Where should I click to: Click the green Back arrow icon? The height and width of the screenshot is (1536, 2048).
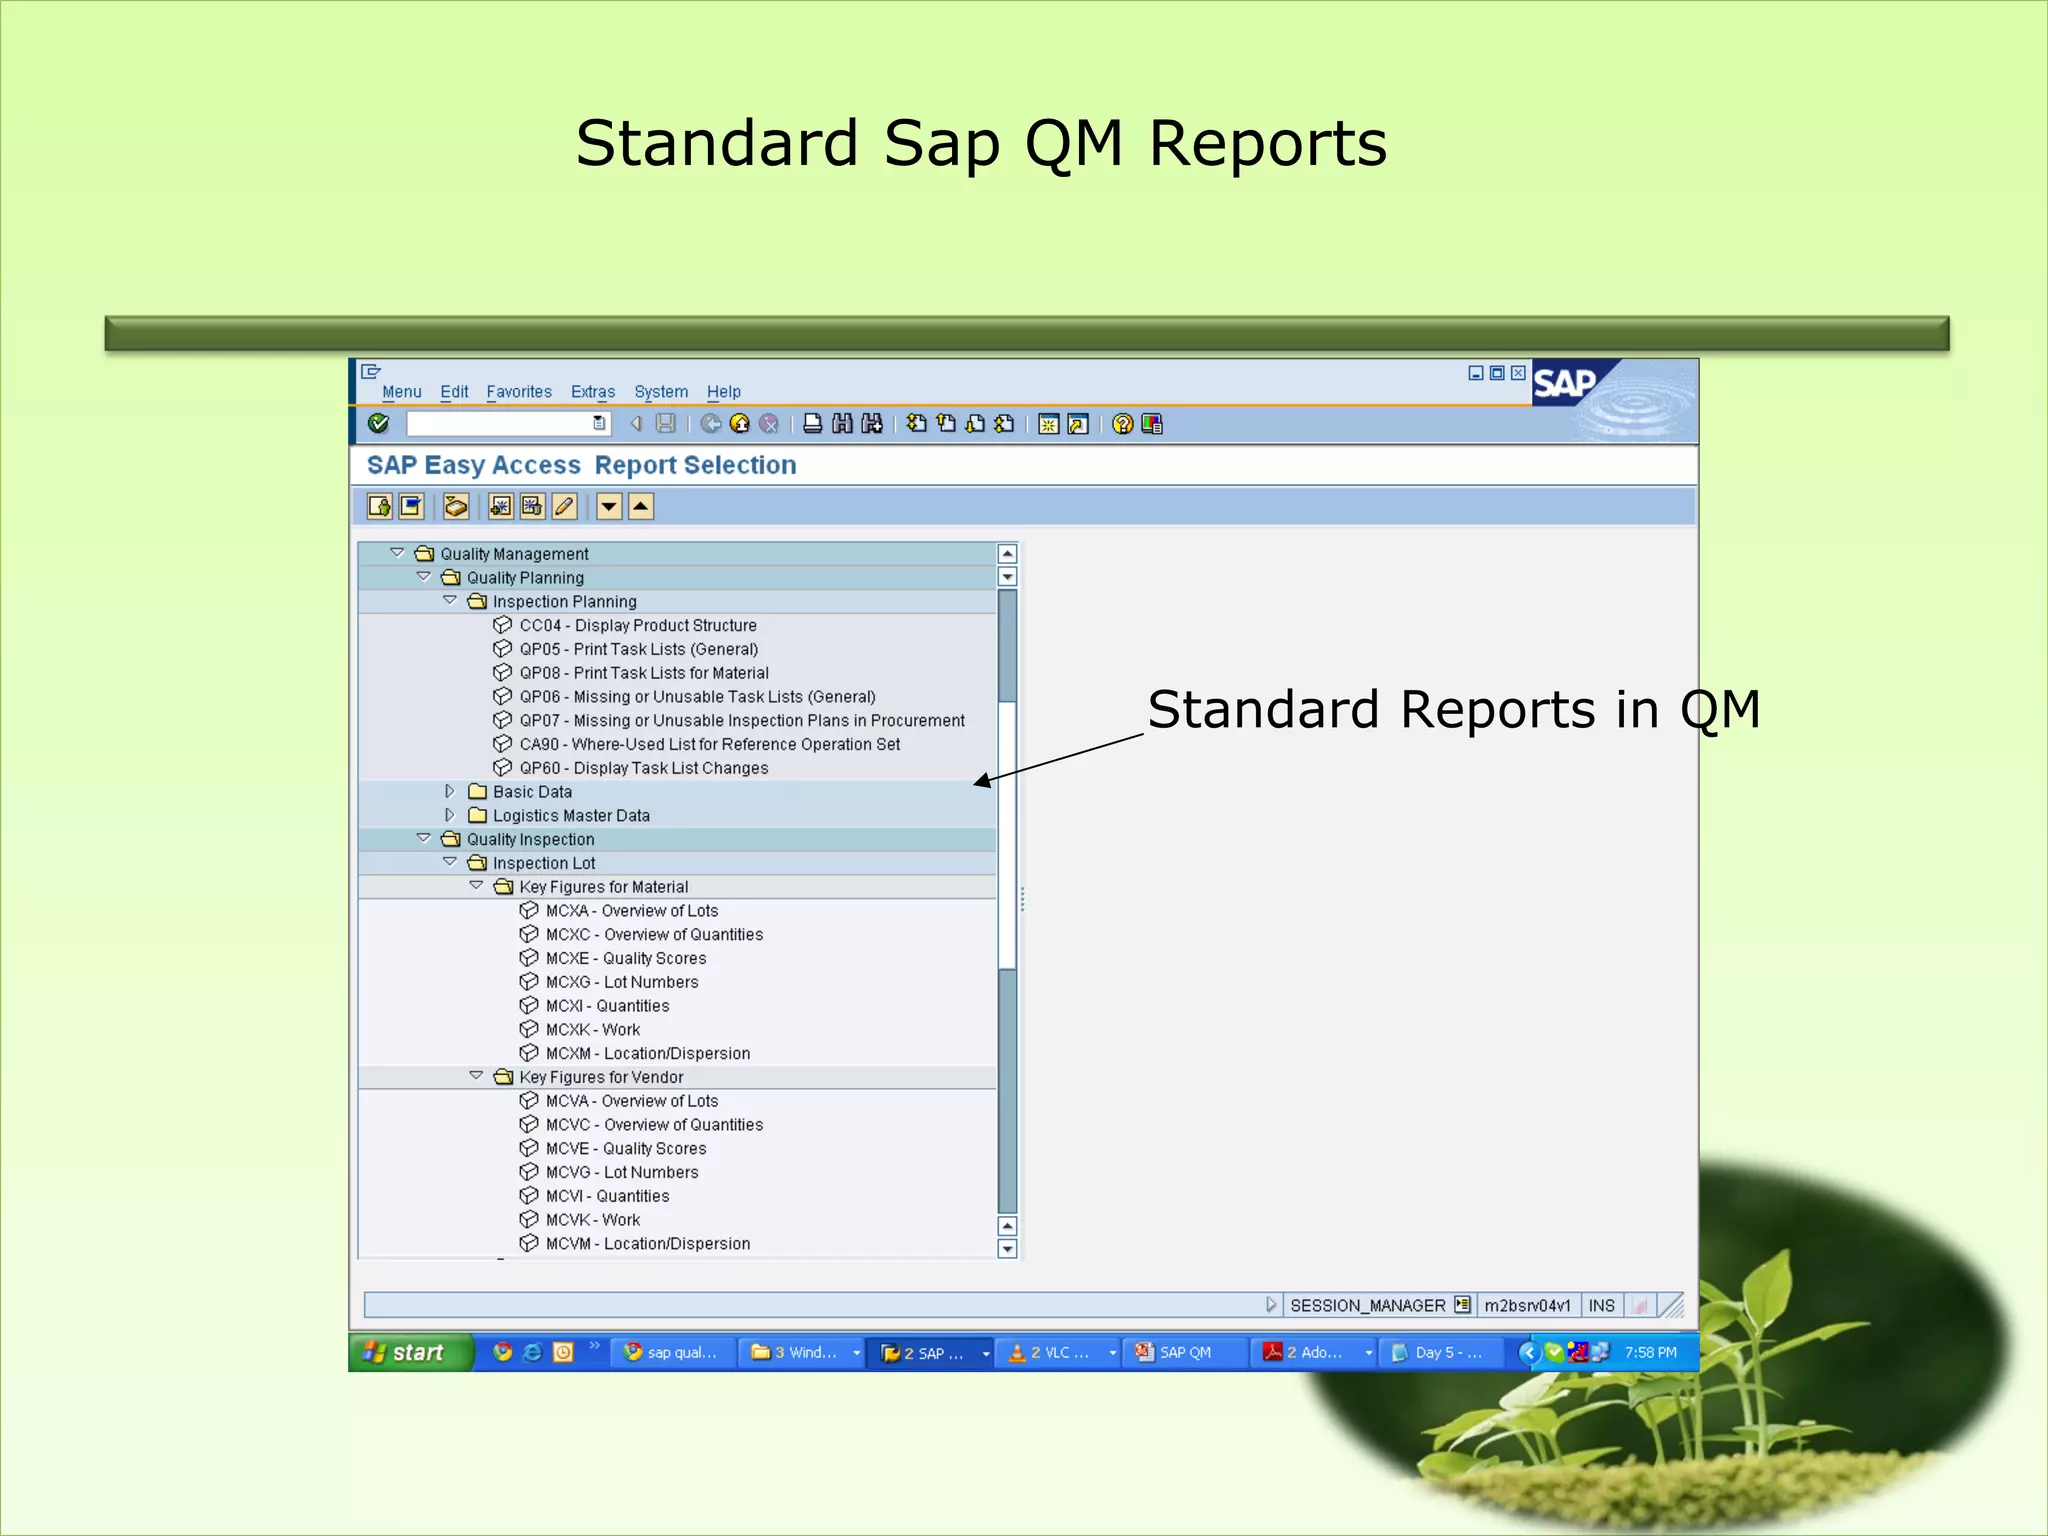pyautogui.click(x=711, y=424)
